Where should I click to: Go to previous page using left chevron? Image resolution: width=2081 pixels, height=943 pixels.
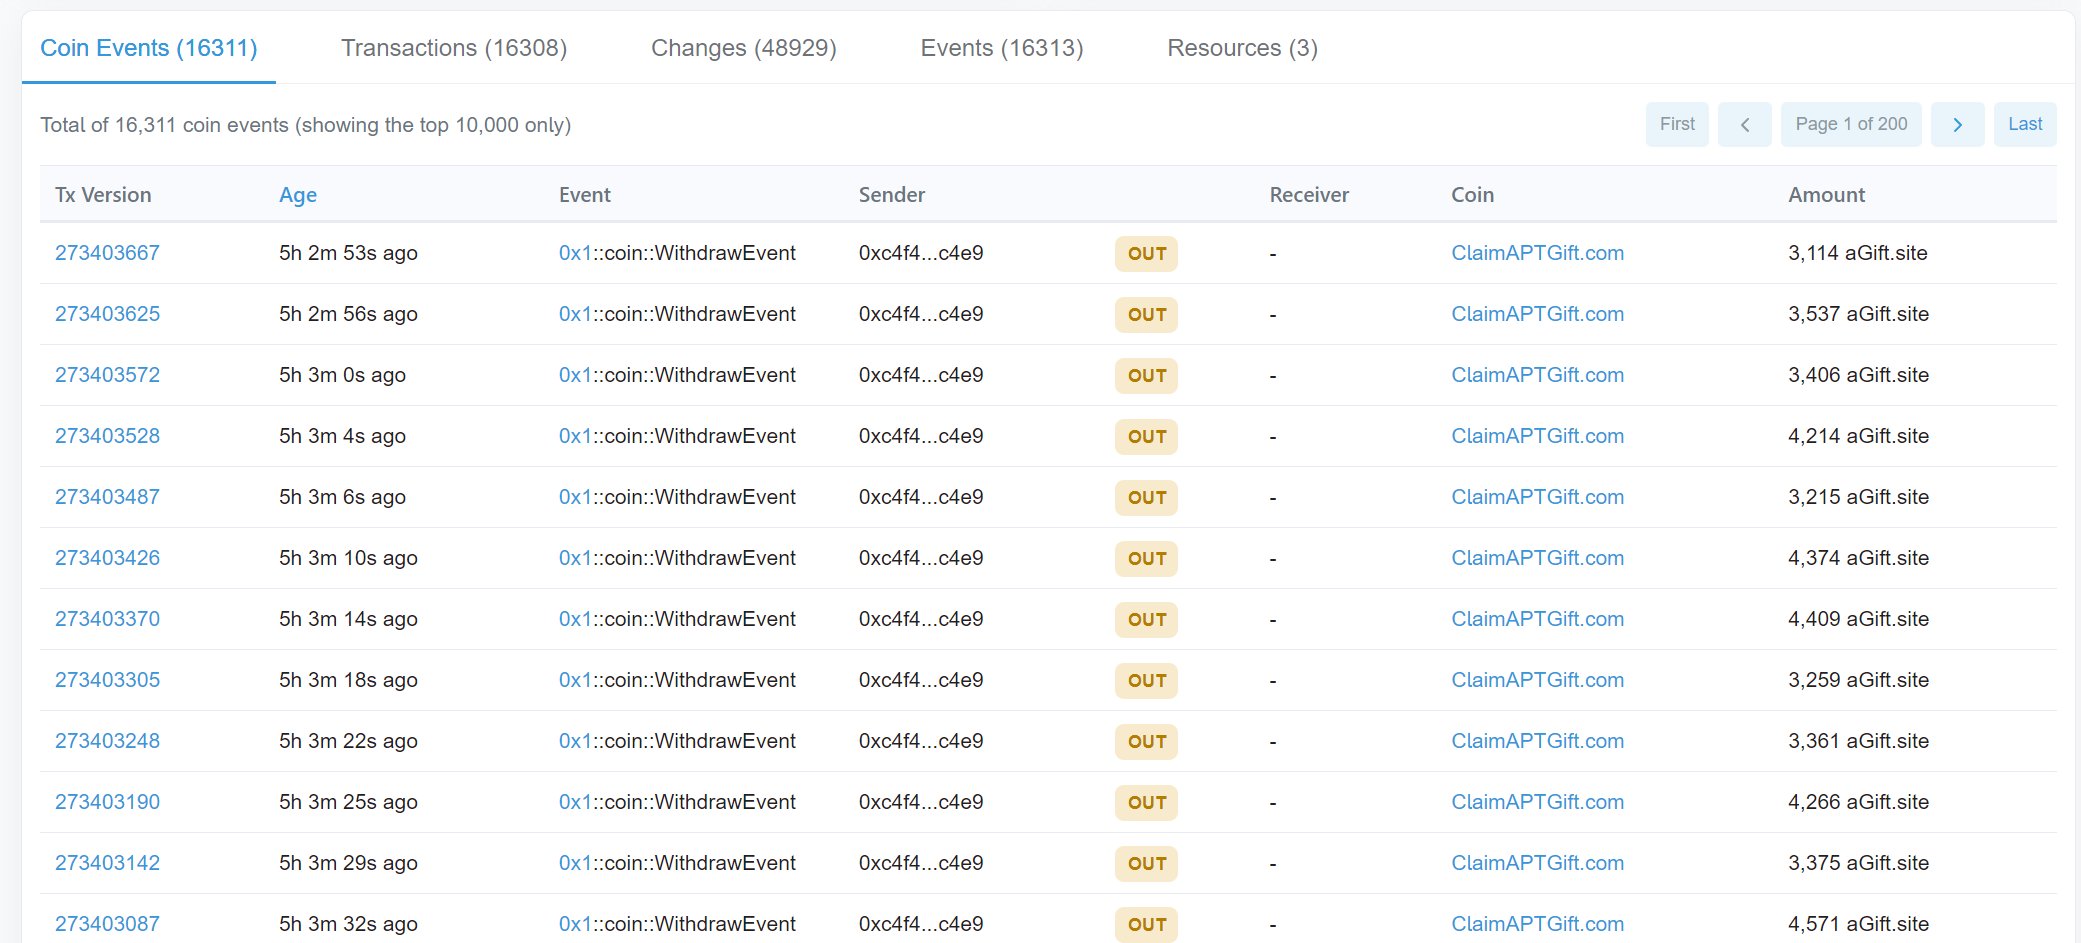point(1744,125)
